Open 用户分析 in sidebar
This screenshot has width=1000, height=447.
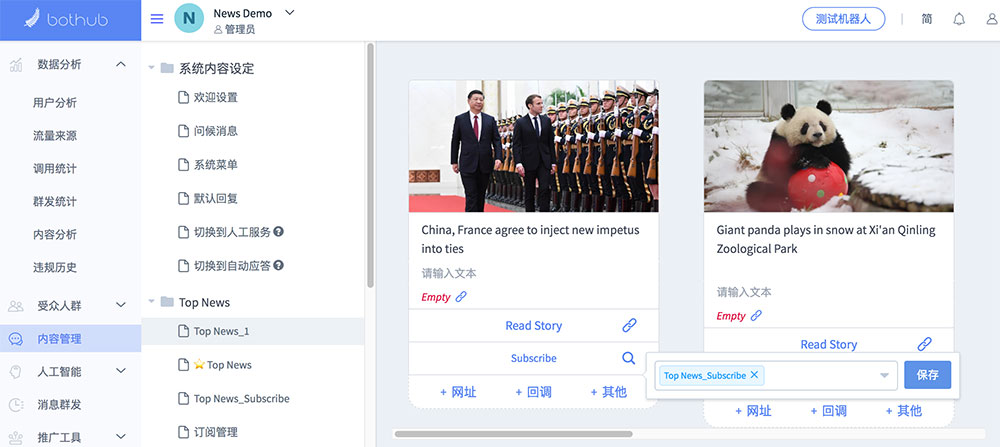55,103
